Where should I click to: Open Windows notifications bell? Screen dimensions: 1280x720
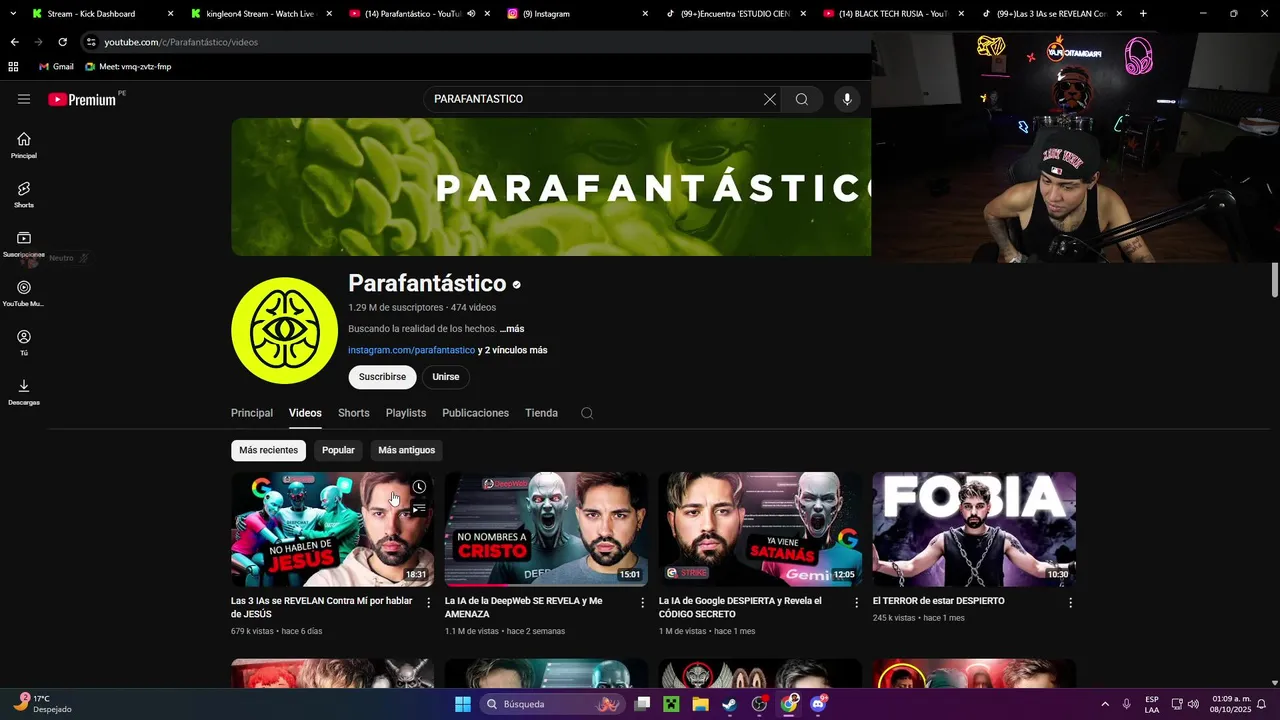pyautogui.click(x=1261, y=704)
